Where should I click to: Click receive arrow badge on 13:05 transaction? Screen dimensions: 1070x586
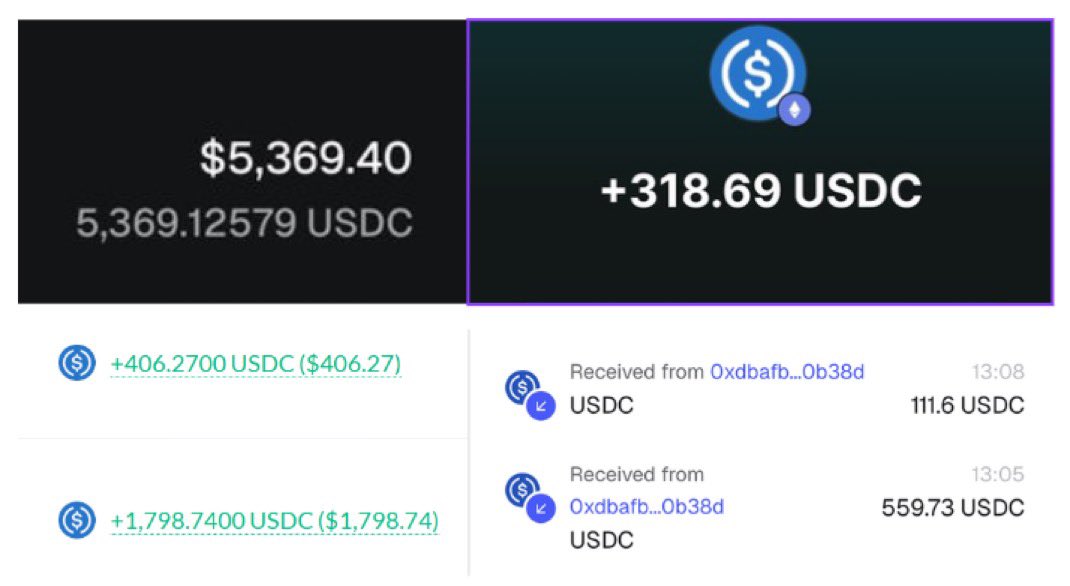pos(540,508)
